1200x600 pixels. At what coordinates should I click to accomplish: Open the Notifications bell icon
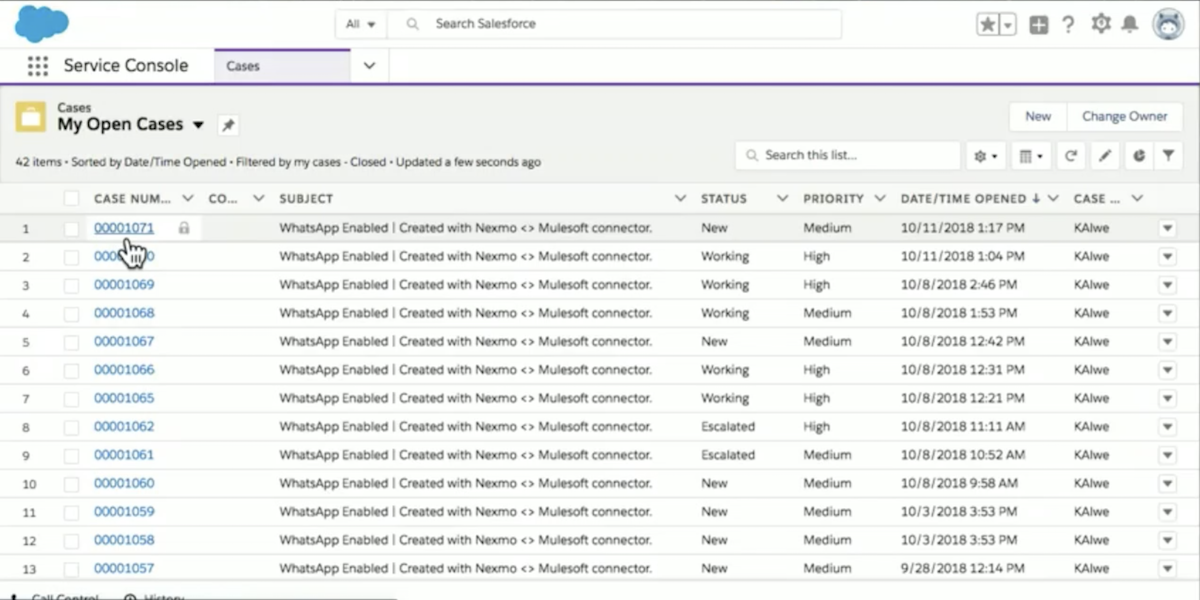coord(1130,24)
